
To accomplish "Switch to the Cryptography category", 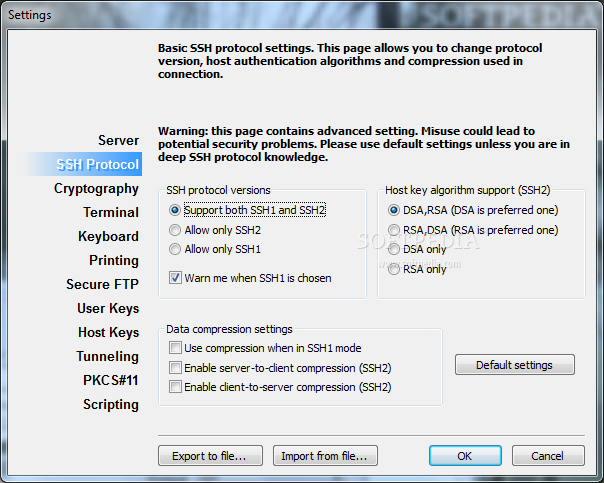I will [x=96, y=188].
